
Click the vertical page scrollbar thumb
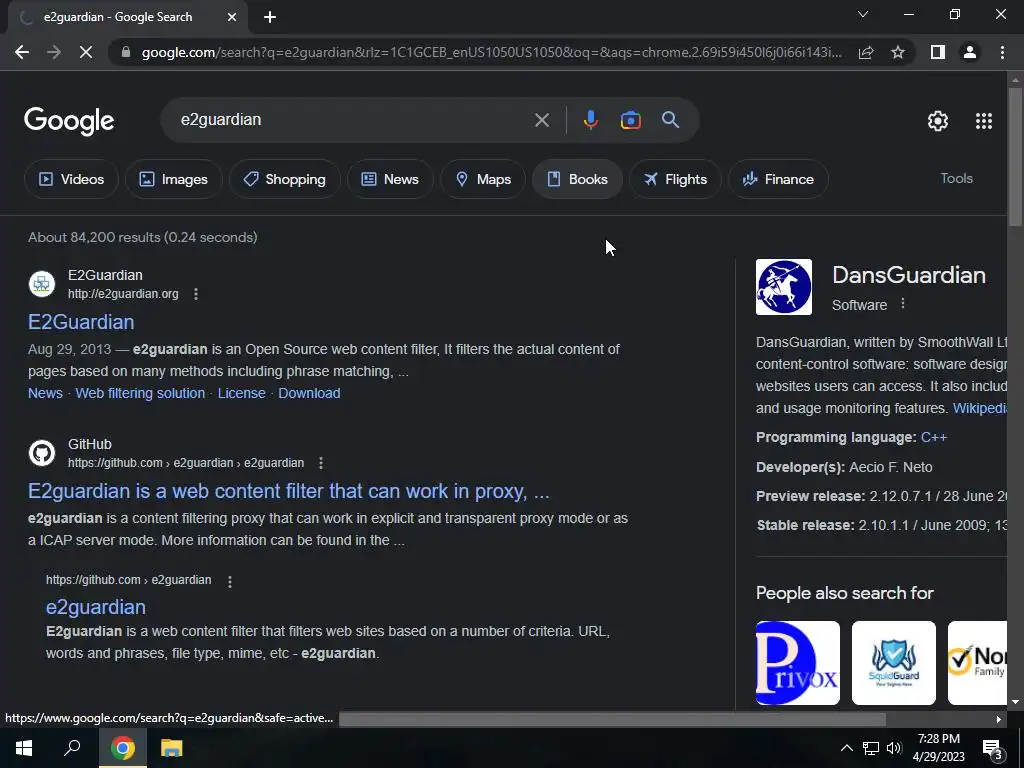point(1015,157)
